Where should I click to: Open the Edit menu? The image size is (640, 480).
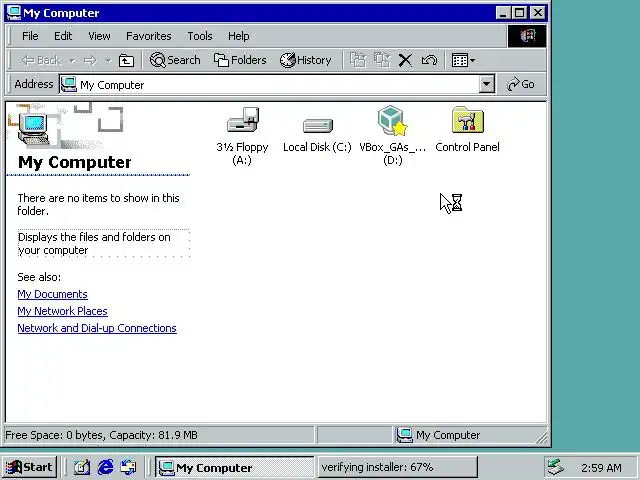pos(63,36)
